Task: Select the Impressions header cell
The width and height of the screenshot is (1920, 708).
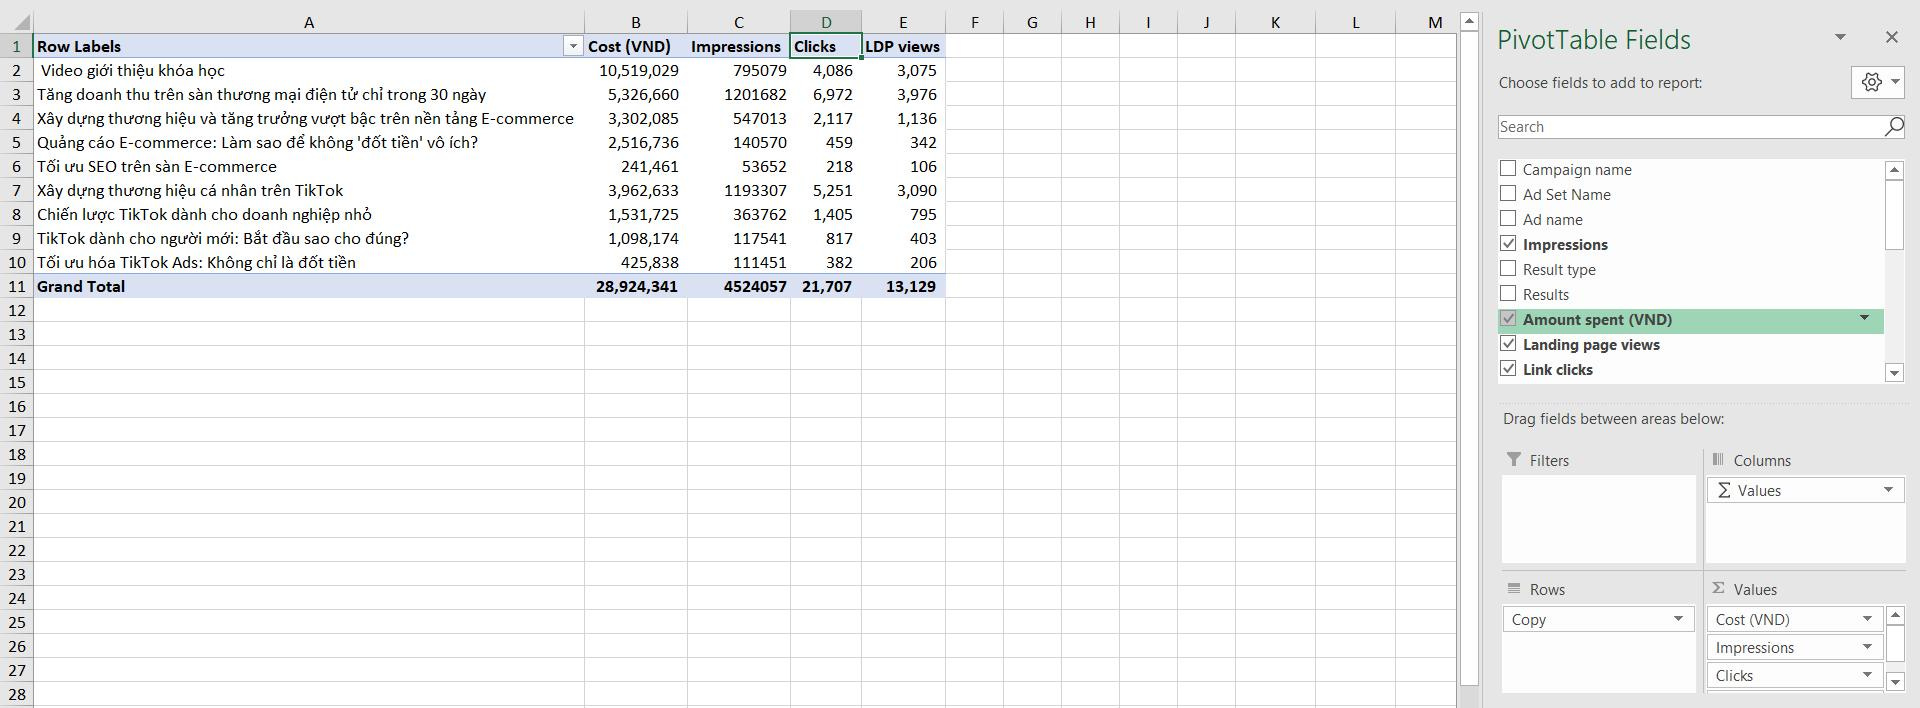Action: pyautogui.click(x=739, y=46)
